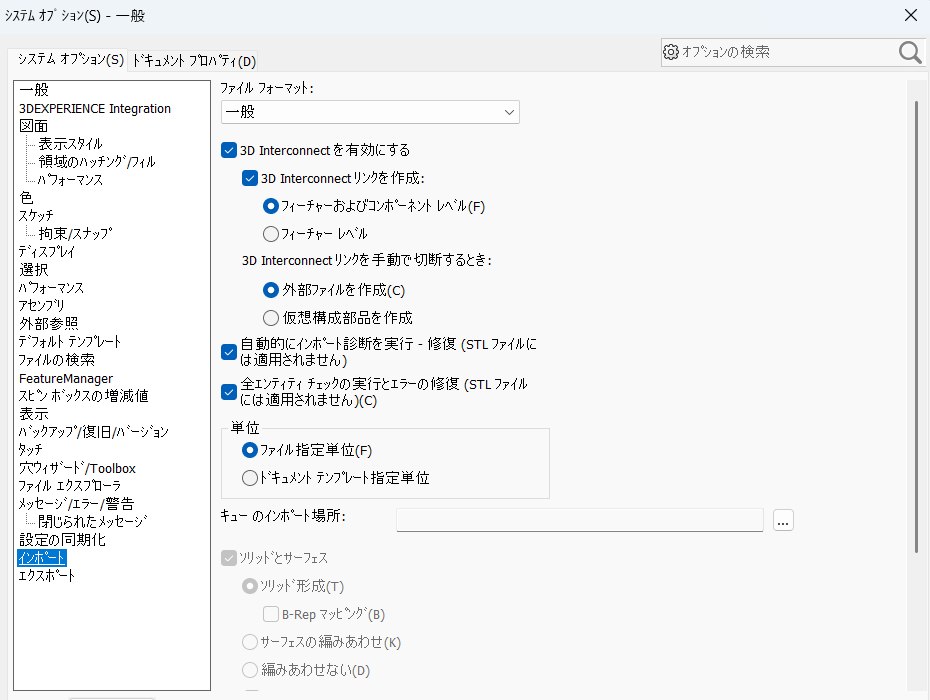Select ファイル指定単位(F) radio

pos(250,450)
